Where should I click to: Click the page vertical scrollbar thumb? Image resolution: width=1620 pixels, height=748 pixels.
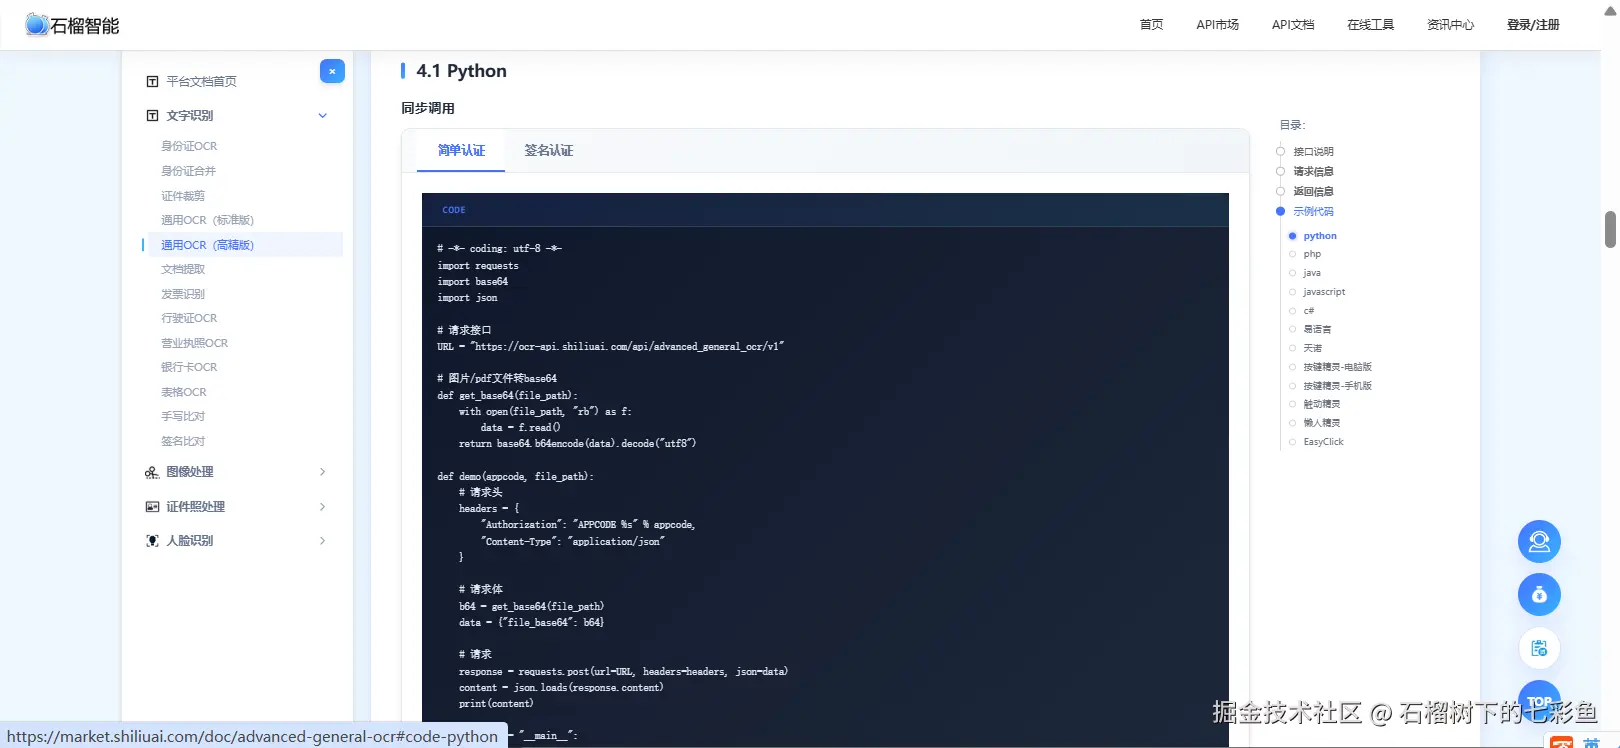tap(1610, 229)
